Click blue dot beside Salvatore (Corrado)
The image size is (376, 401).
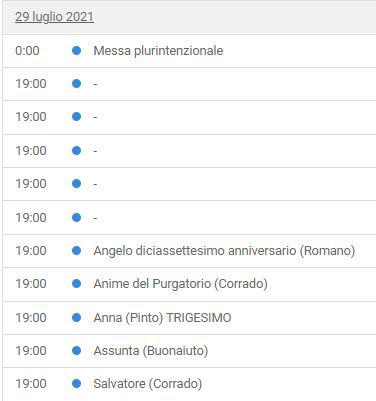point(76,384)
